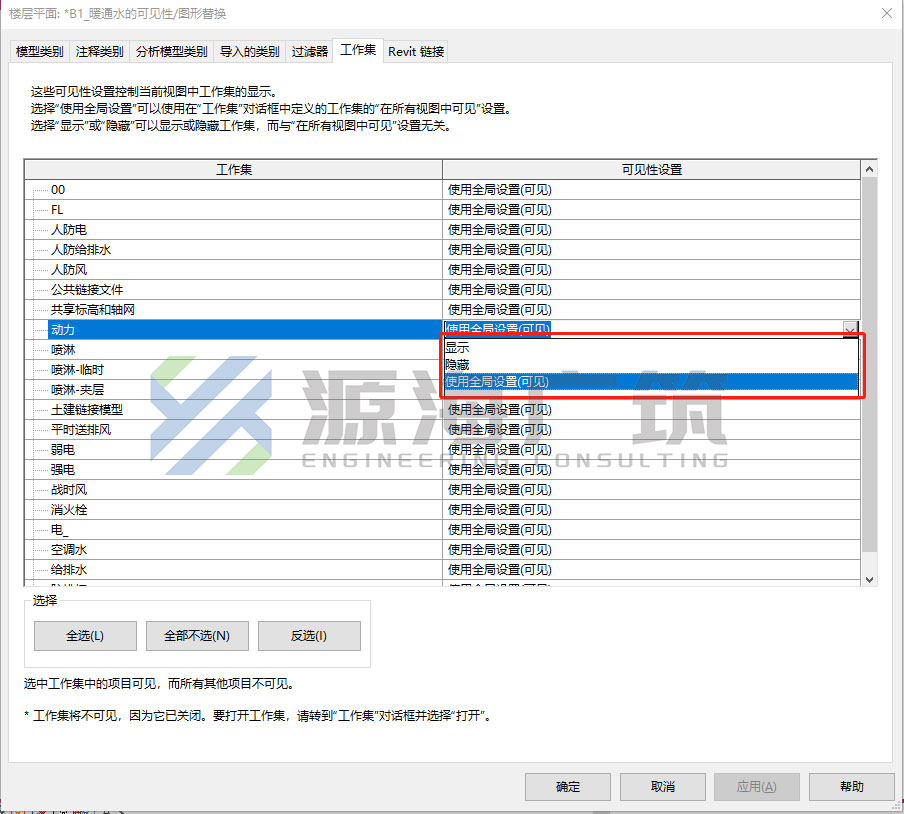
Task: Open 帮助 for this dialog
Action: (852, 786)
